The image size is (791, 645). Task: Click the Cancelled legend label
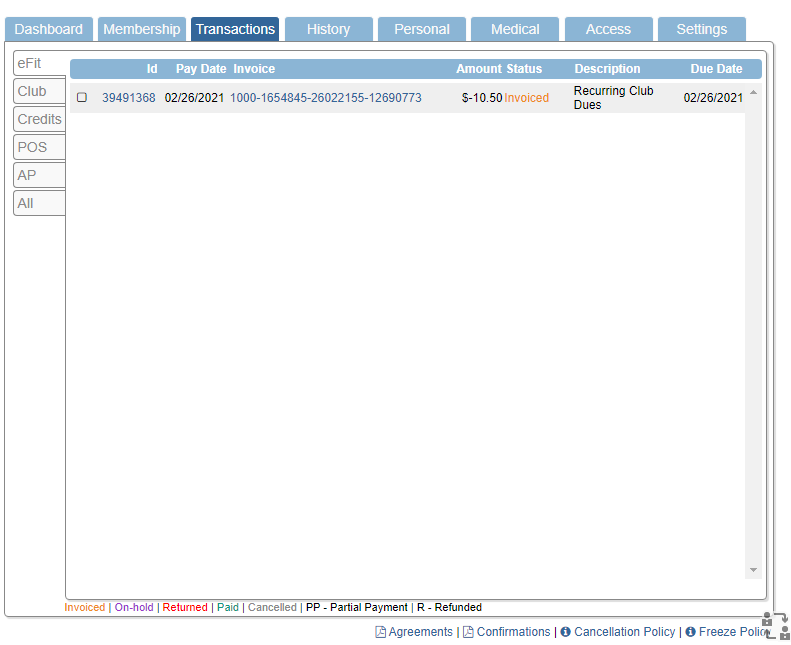pos(272,607)
